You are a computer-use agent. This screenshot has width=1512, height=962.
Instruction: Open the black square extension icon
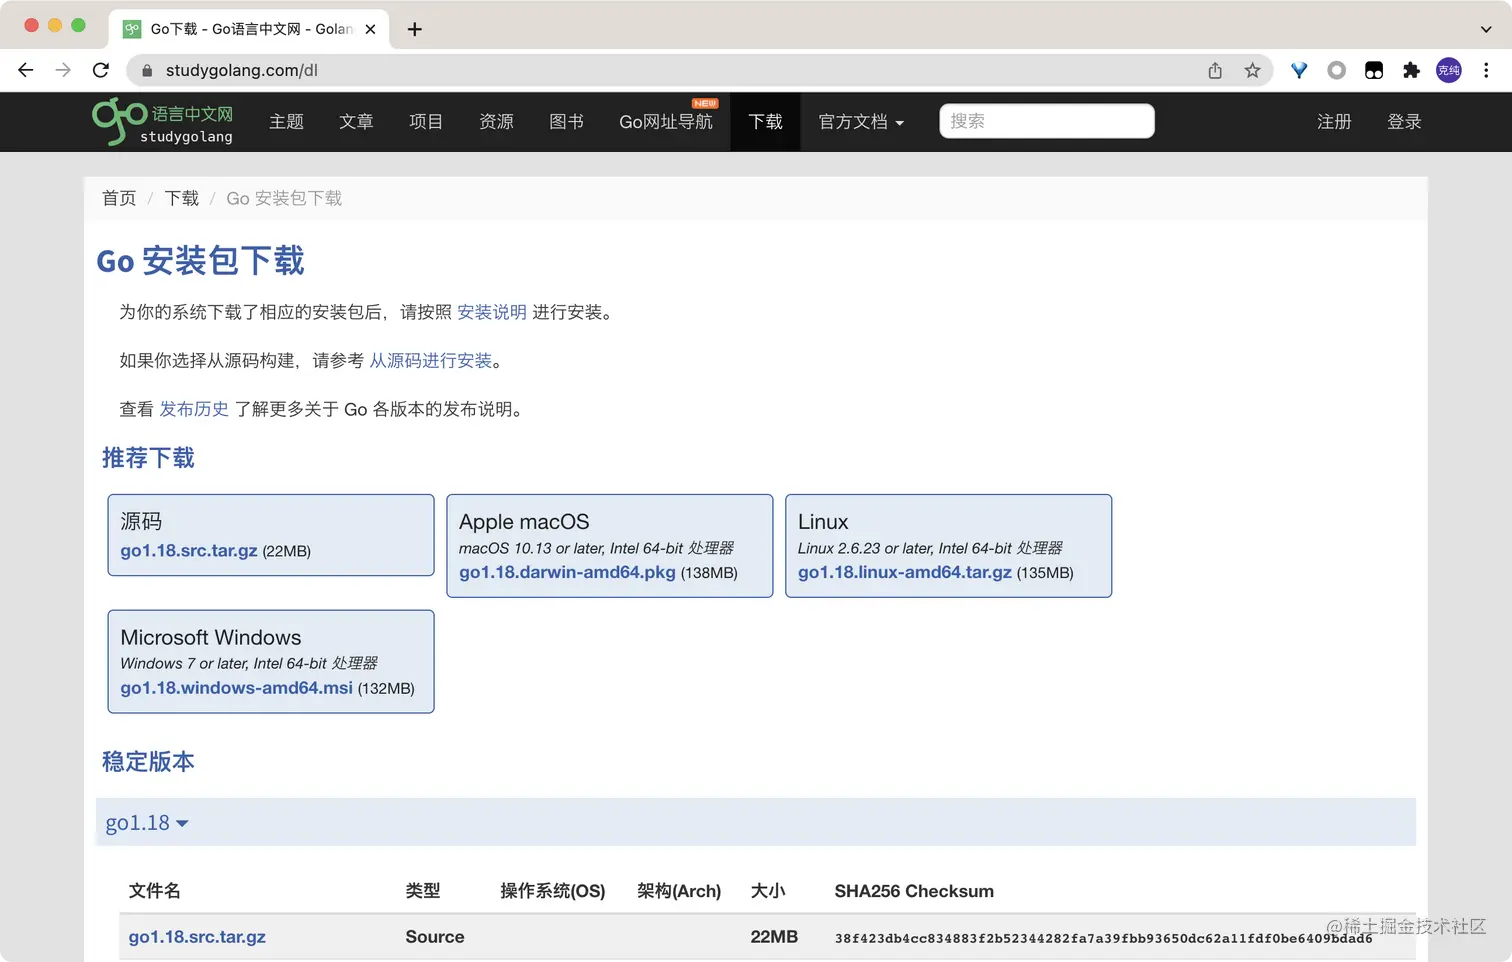[1374, 70]
